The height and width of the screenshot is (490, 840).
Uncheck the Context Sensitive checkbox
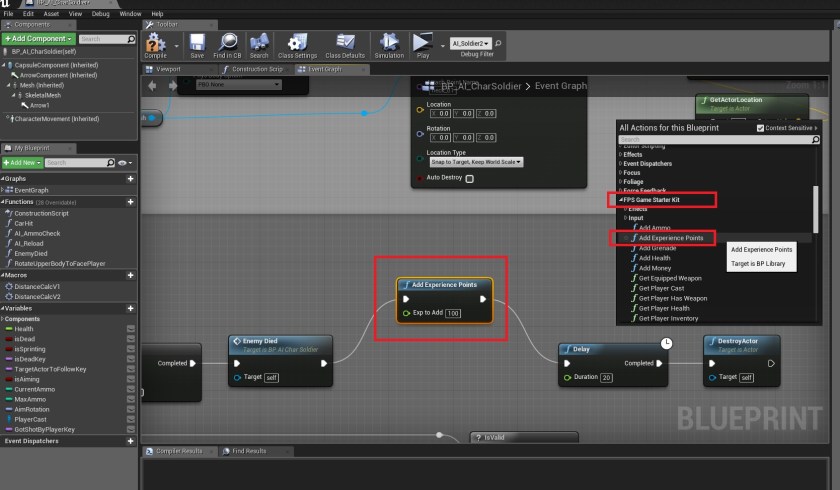pyautogui.click(x=759, y=128)
